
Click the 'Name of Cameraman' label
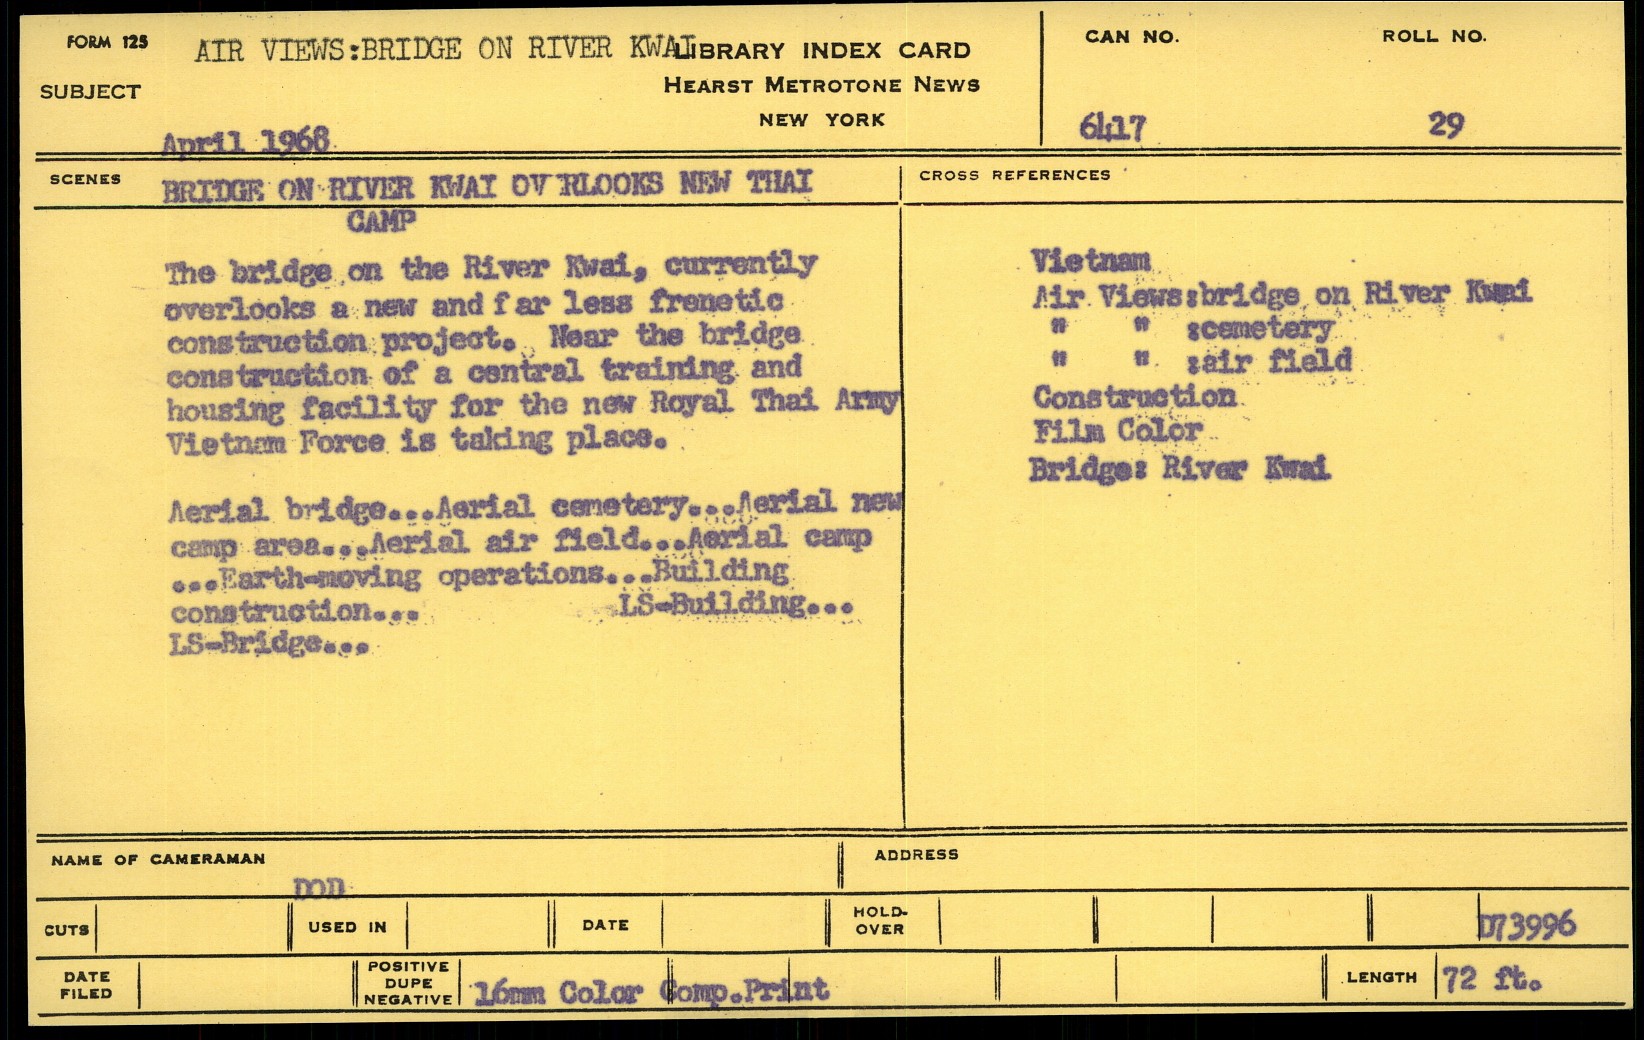[x=158, y=859]
